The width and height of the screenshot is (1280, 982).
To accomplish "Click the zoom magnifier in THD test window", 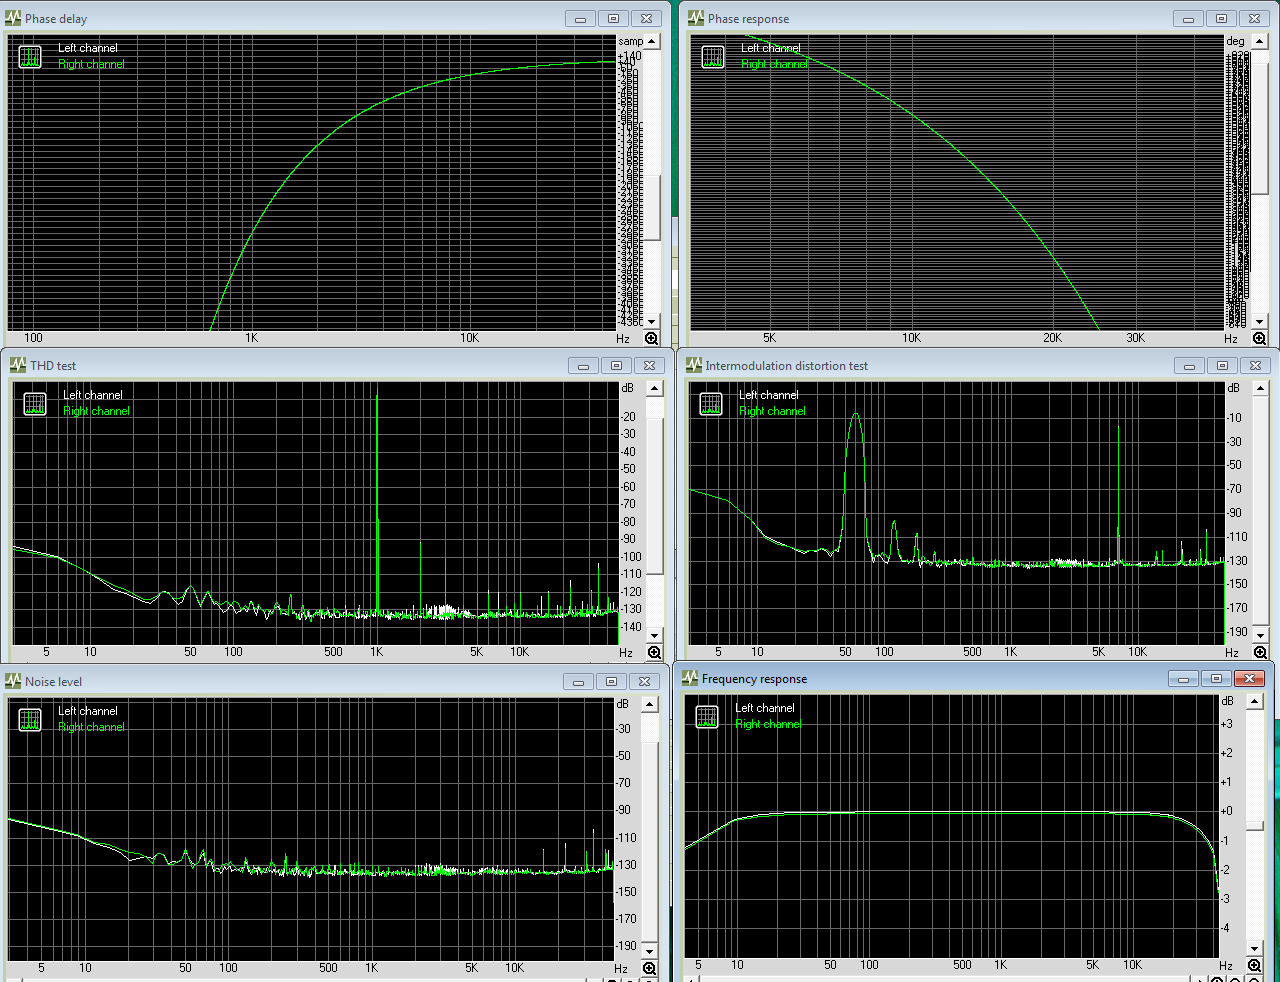I will tap(654, 653).
